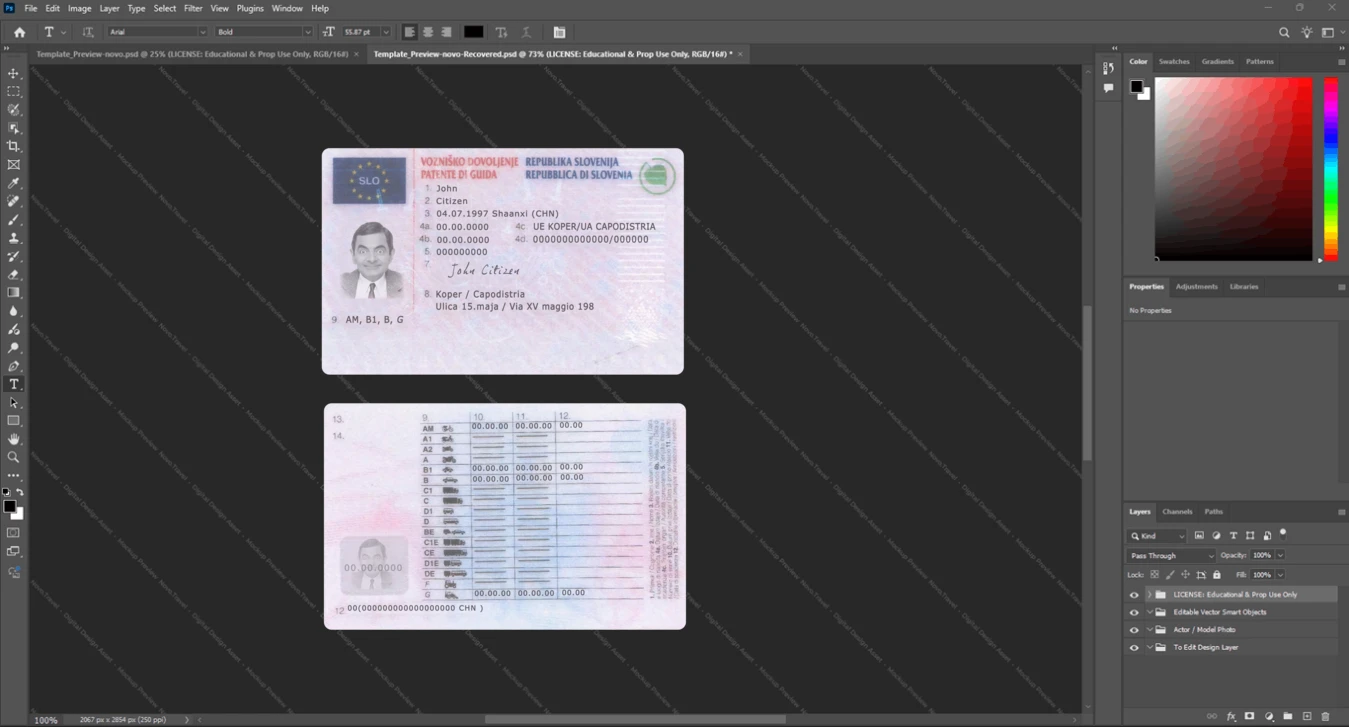Open the Arial font family dropdown
This screenshot has height=727, width=1349.
[157, 32]
